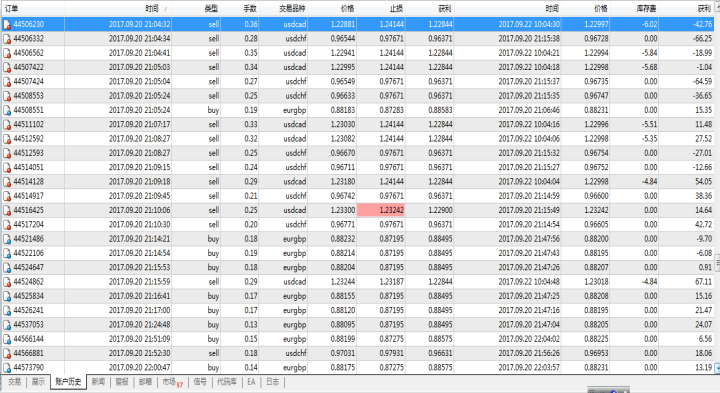Open the 展示 tab
The width and height of the screenshot is (720, 393).
click(38, 382)
